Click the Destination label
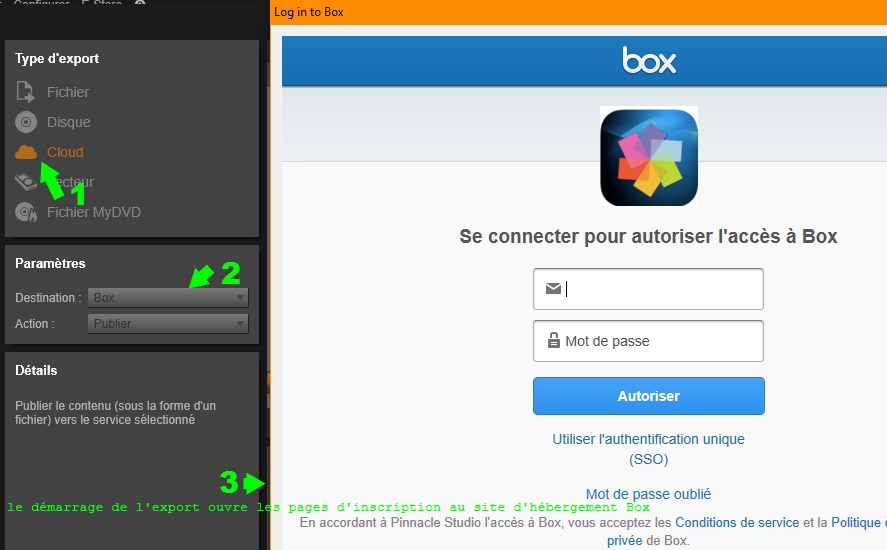Screen dimensions: 887x550 (48, 298)
